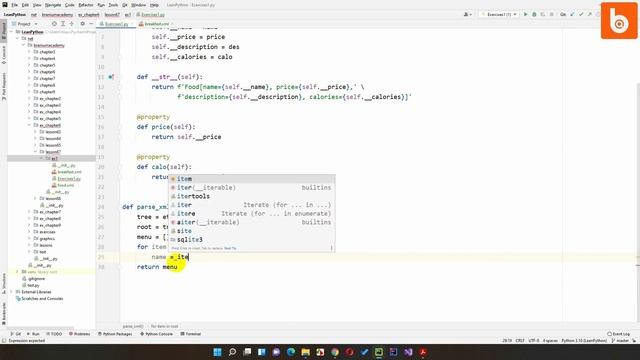This screenshot has width=640, height=360.
Task: Open the user account icon in the toolbar
Action: coord(467,14)
